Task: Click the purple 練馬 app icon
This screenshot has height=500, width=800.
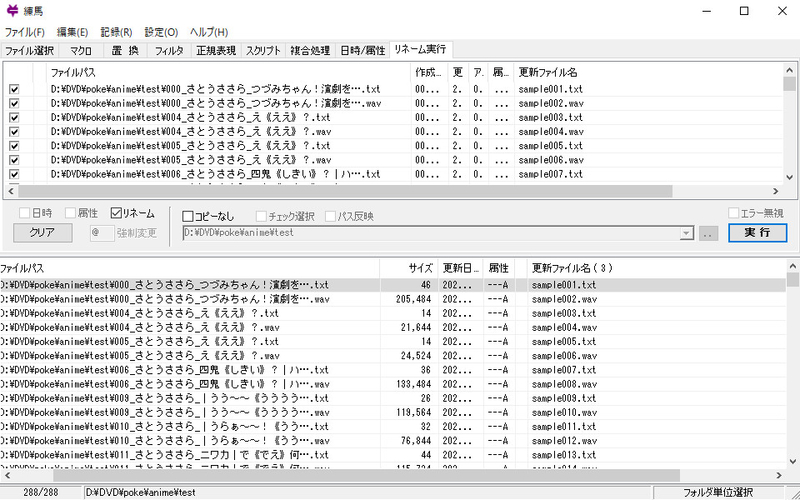Action: 13,11
